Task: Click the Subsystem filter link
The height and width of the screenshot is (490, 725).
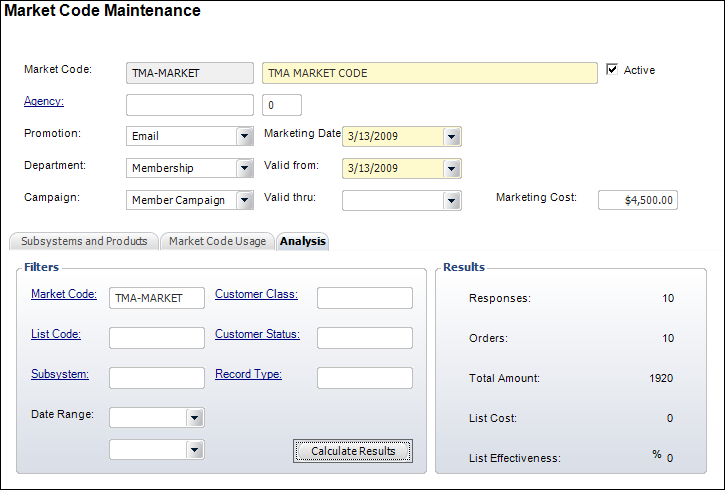Action: click(60, 374)
